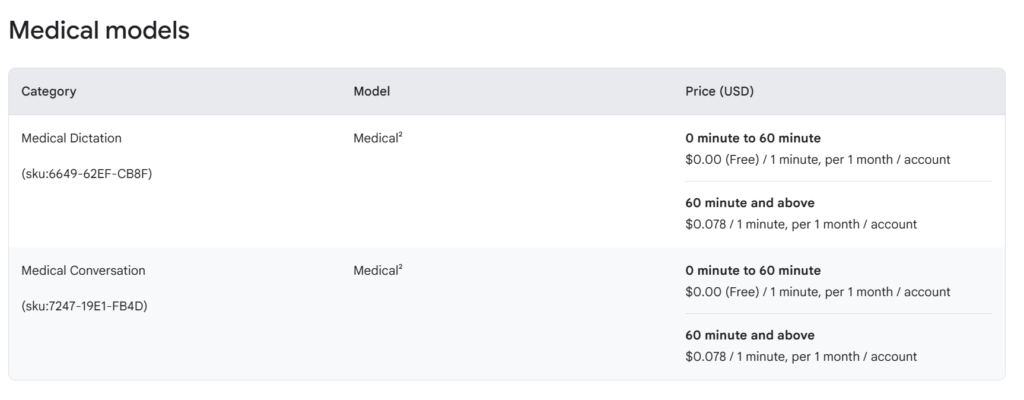Viewport: 1024px width, 400px height.
Task: Click the Medical model name in the Dictation row
Action: point(375,138)
